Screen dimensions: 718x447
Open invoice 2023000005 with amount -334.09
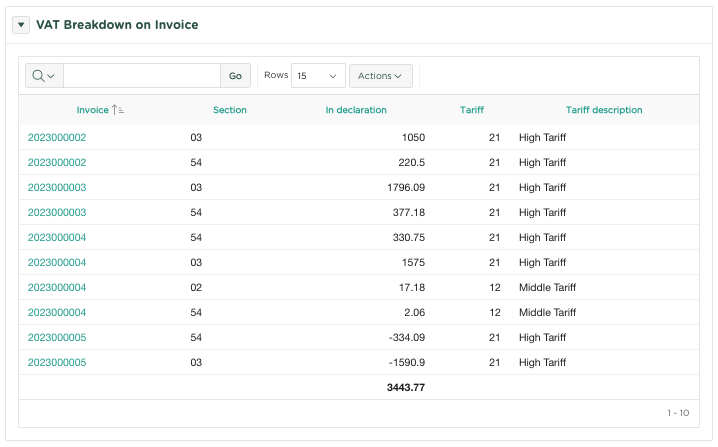(x=57, y=337)
